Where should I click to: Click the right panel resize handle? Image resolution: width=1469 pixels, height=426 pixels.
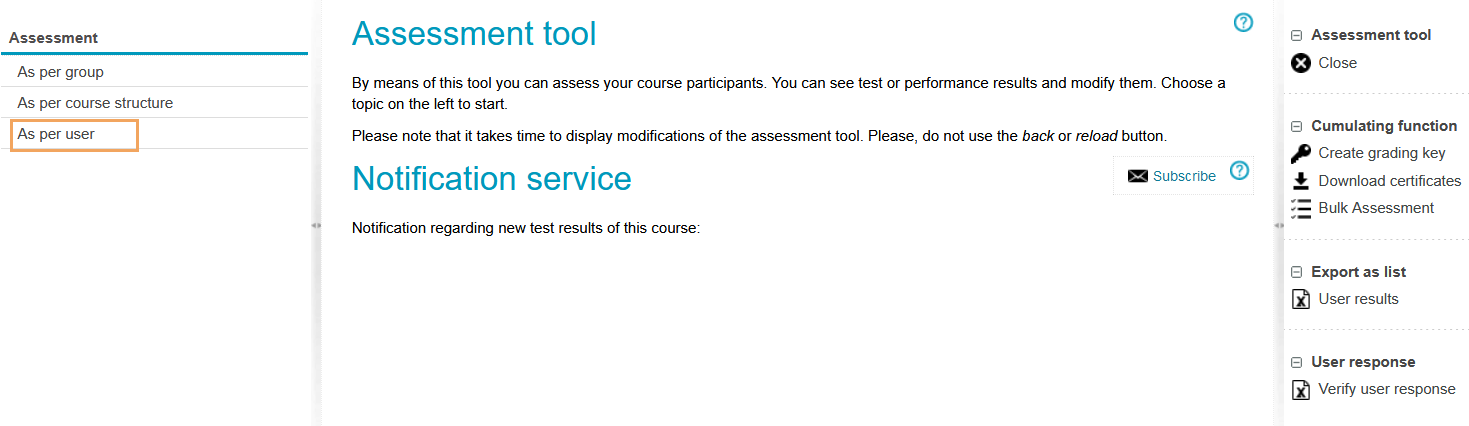[1279, 226]
